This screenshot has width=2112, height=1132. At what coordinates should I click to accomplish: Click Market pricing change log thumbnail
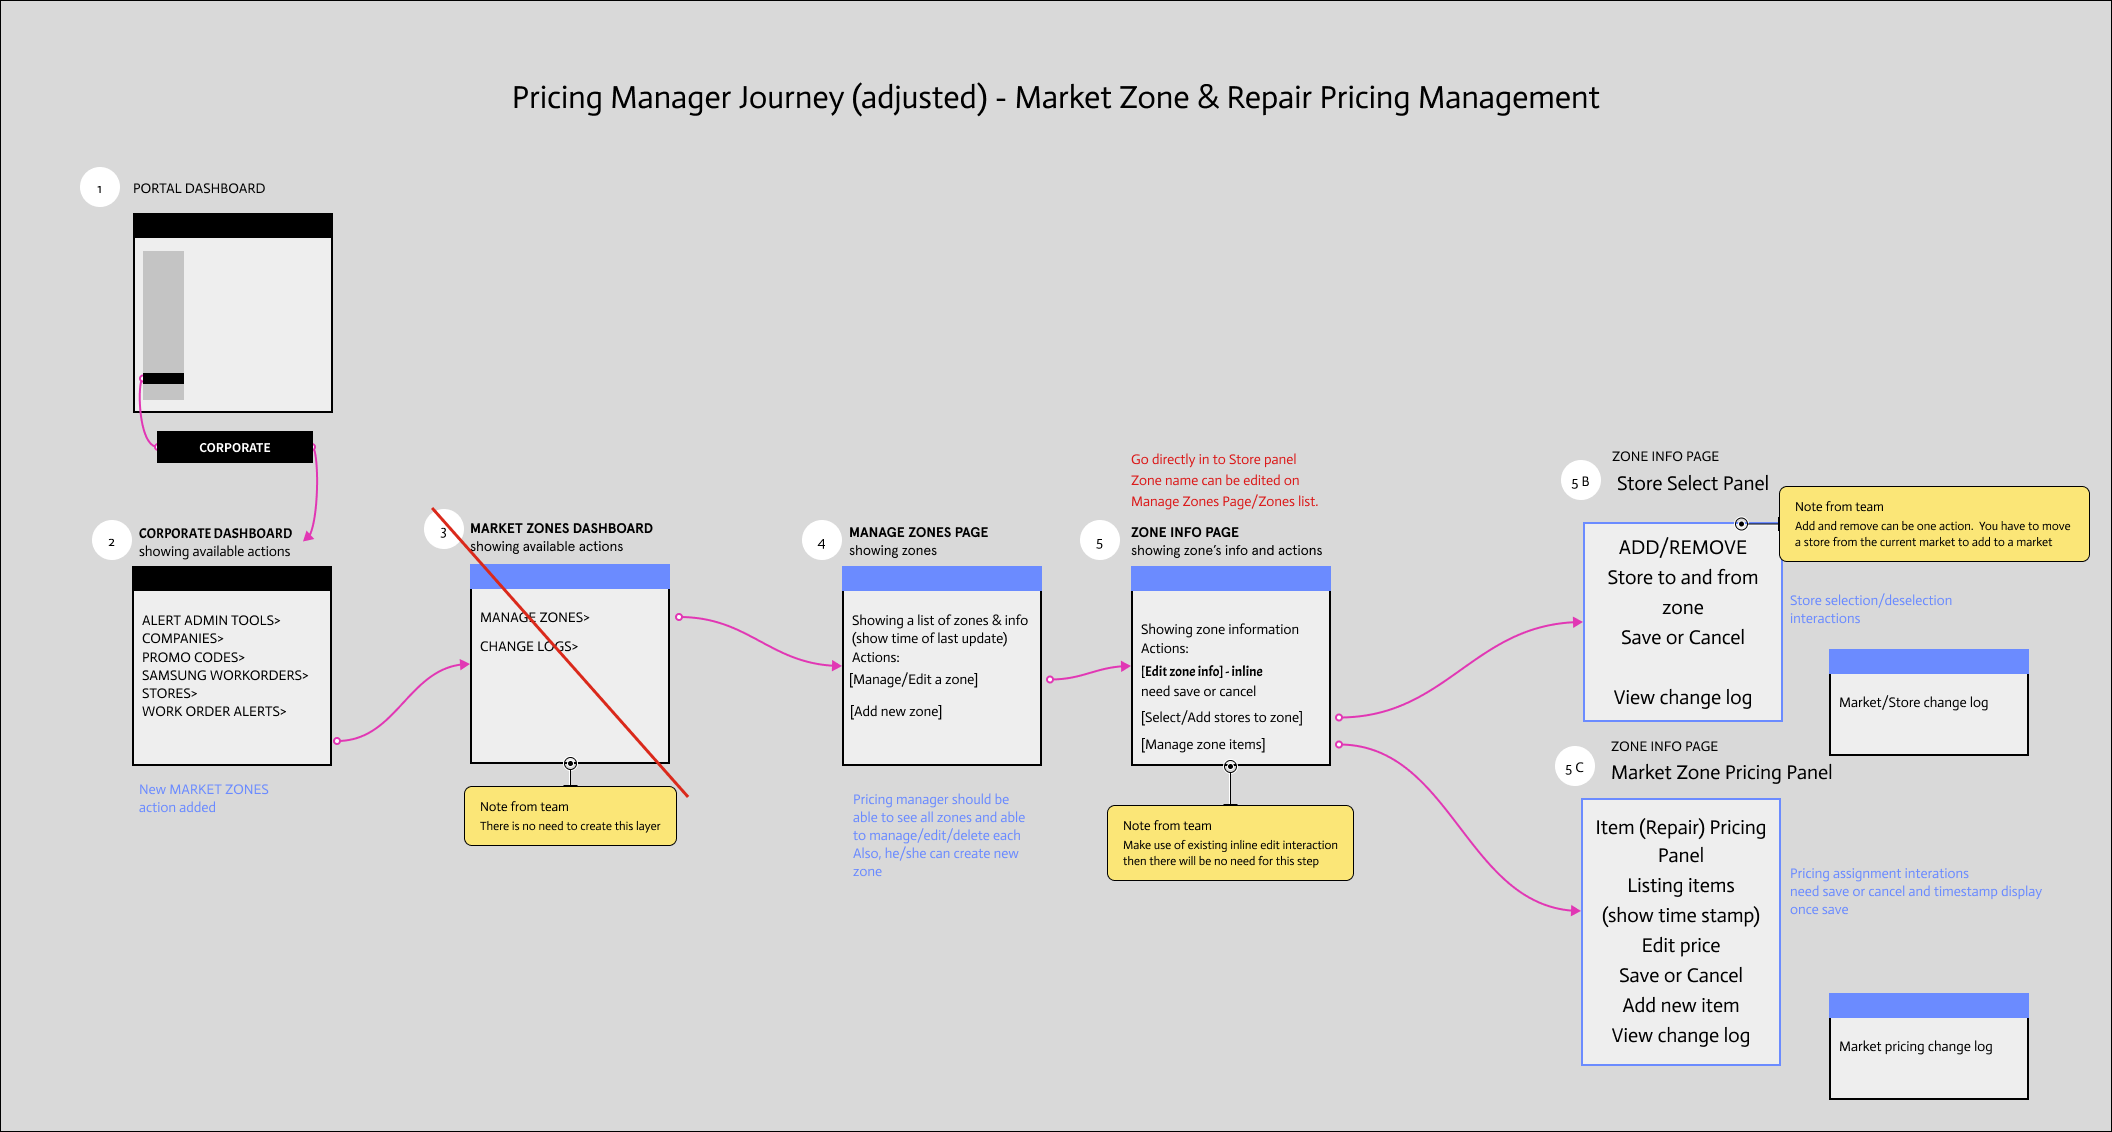[x=1928, y=1046]
